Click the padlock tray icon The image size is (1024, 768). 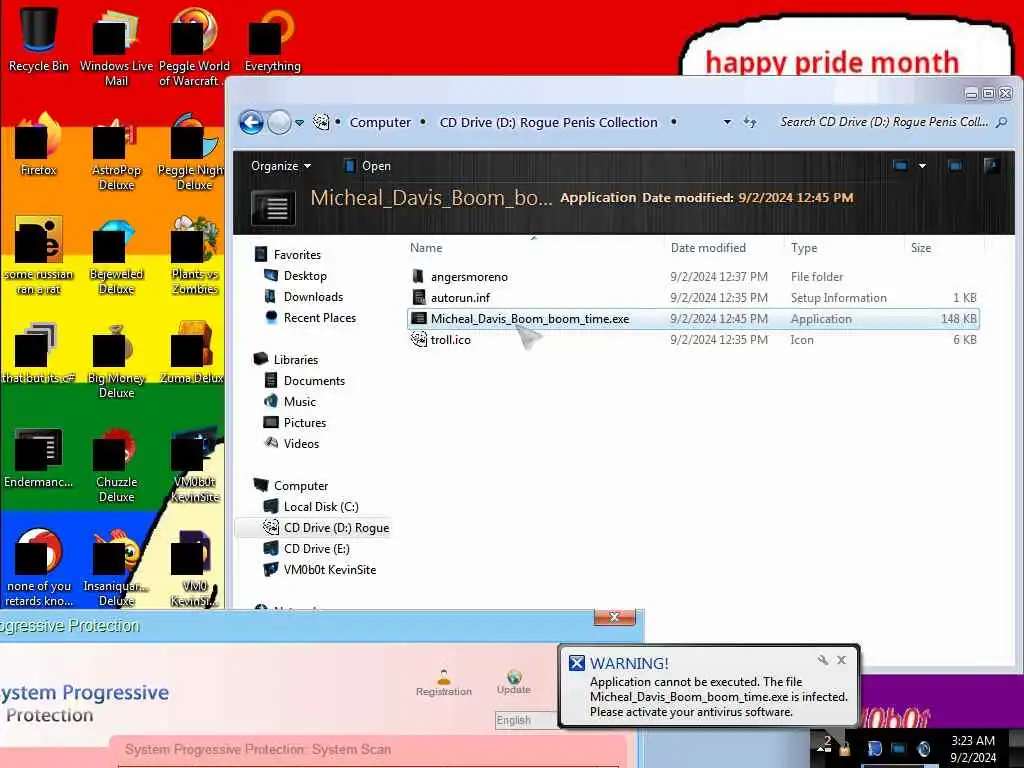[844, 748]
